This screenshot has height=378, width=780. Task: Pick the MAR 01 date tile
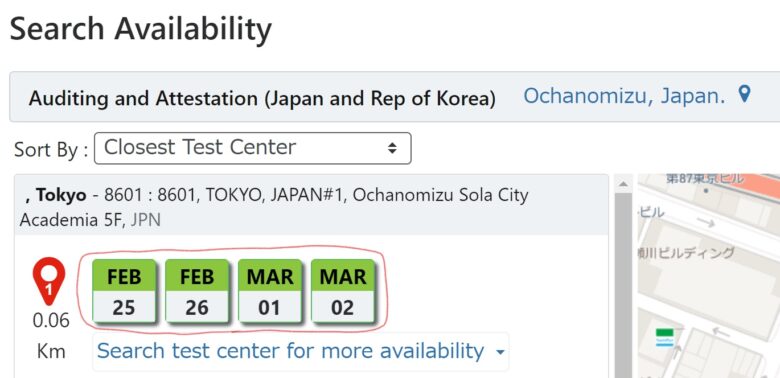tap(270, 291)
